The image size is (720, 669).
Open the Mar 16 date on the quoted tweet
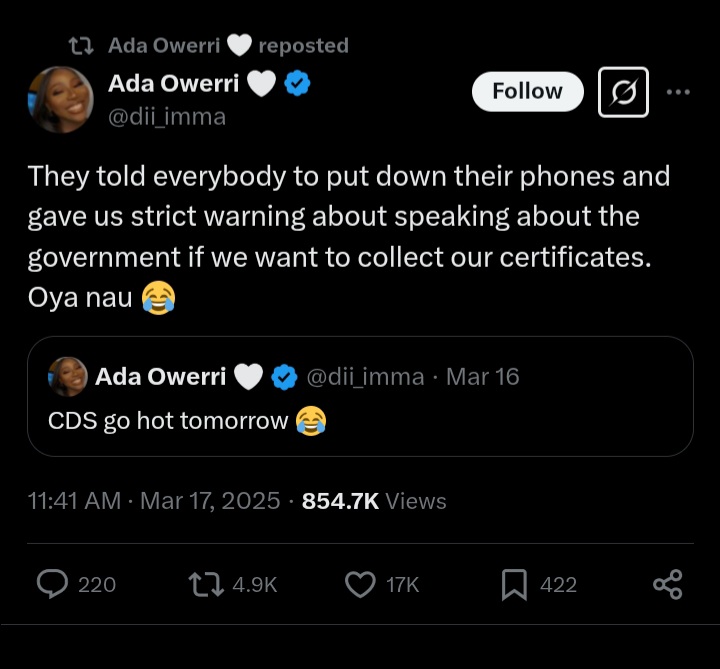point(482,377)
